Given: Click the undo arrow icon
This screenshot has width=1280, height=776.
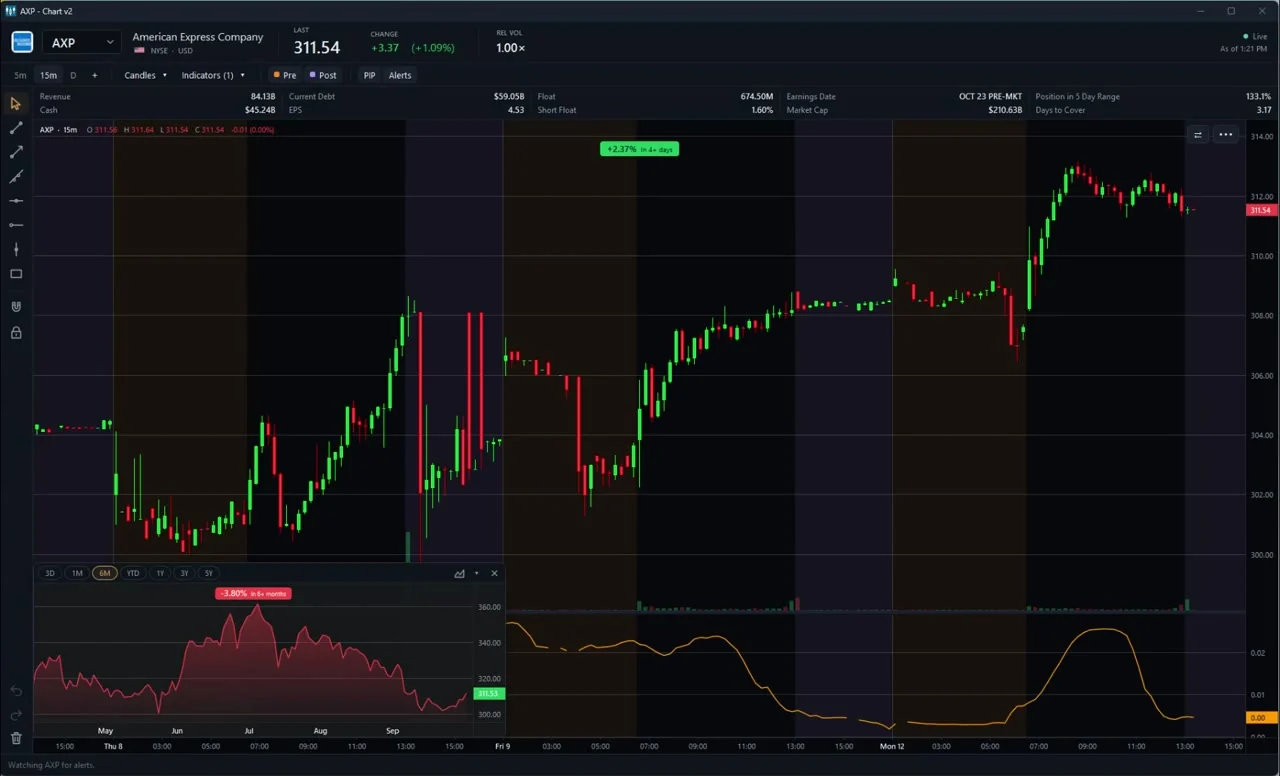Looking at the screenshot, I should [x=16, y=691].
